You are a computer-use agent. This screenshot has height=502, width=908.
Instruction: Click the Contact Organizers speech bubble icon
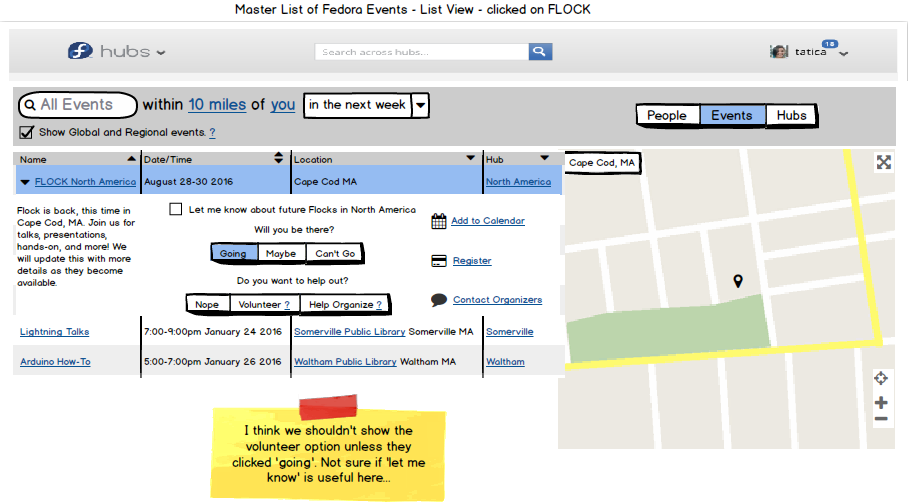click(x=439, y=300)
